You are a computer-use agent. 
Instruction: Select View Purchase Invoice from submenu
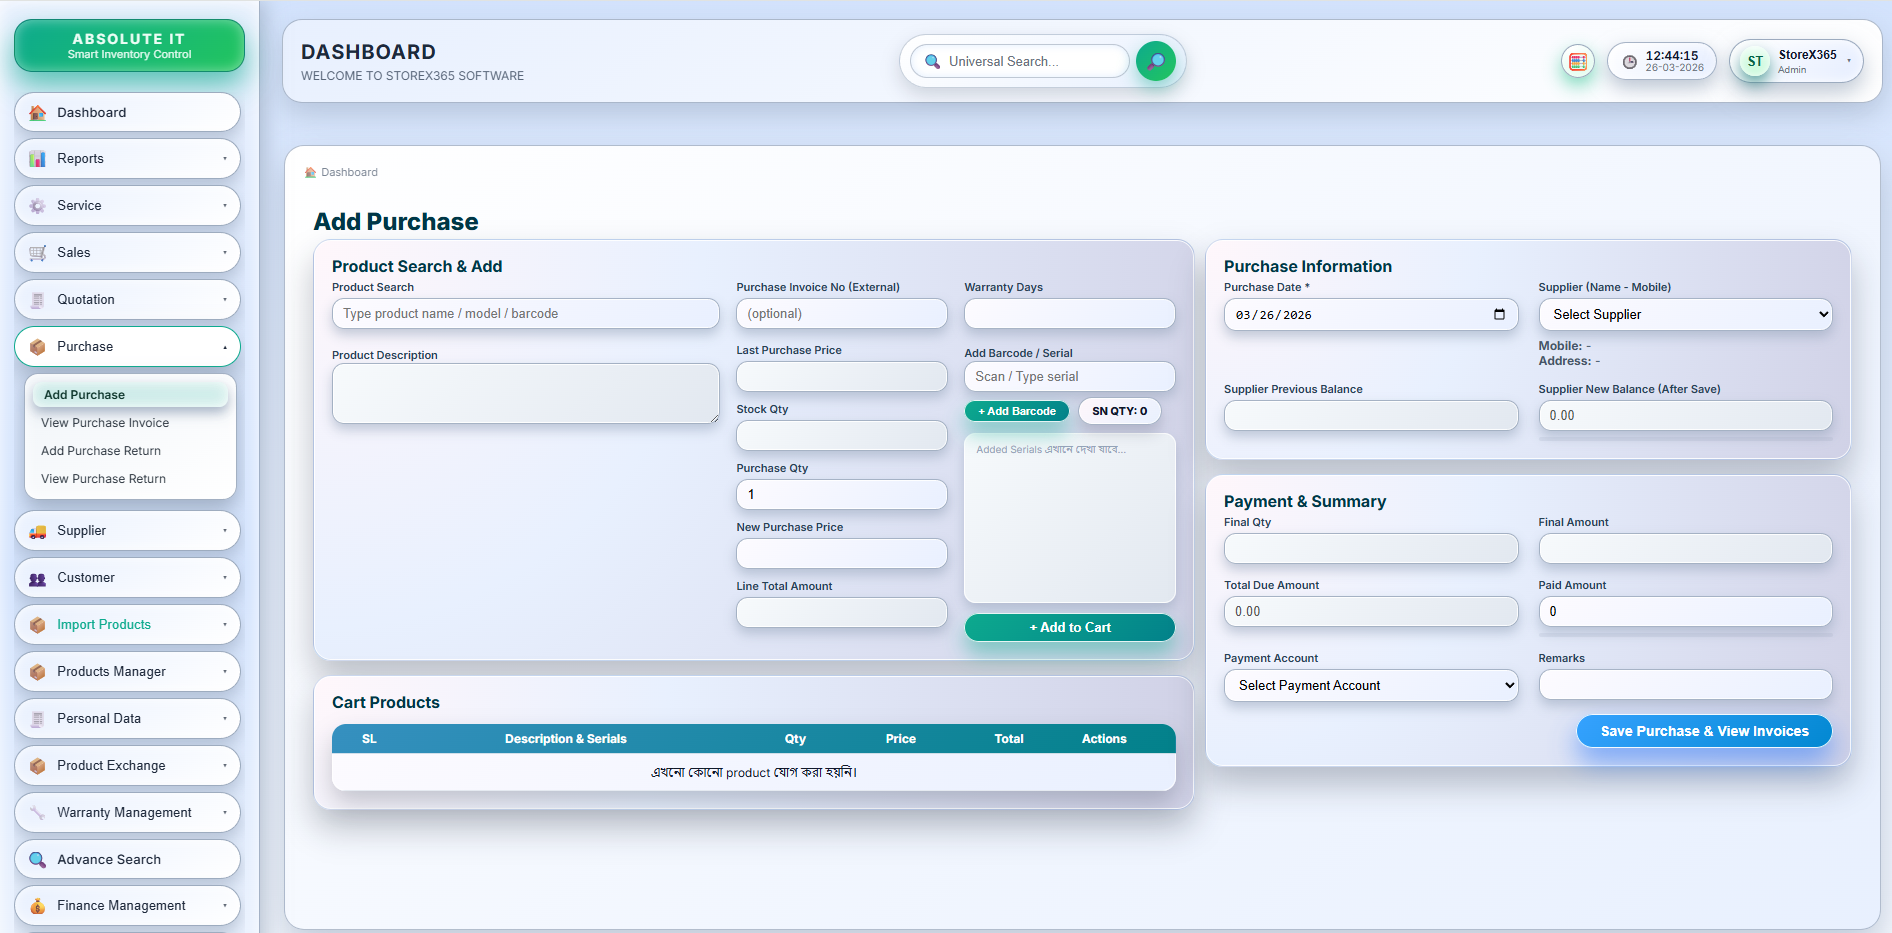pos(104,422)
